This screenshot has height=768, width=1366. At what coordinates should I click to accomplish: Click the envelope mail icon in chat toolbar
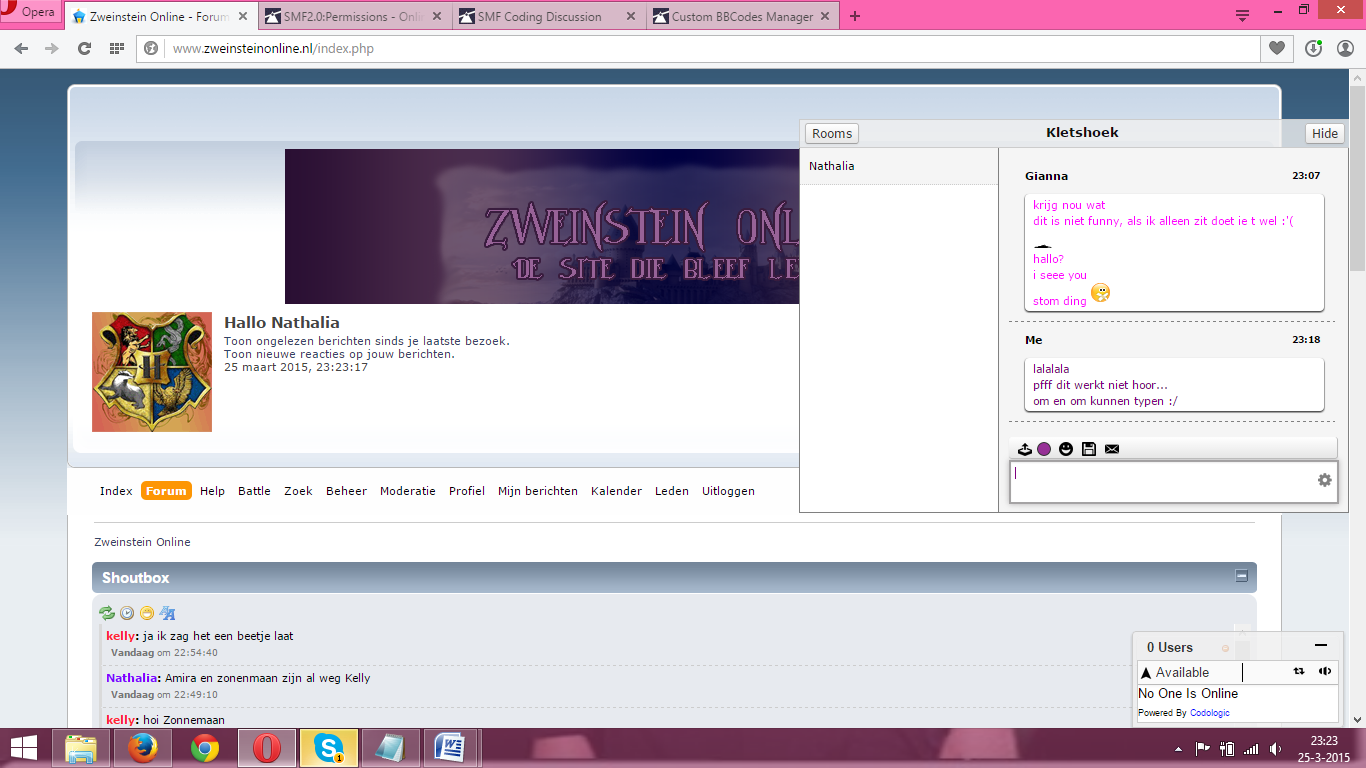1112,449
